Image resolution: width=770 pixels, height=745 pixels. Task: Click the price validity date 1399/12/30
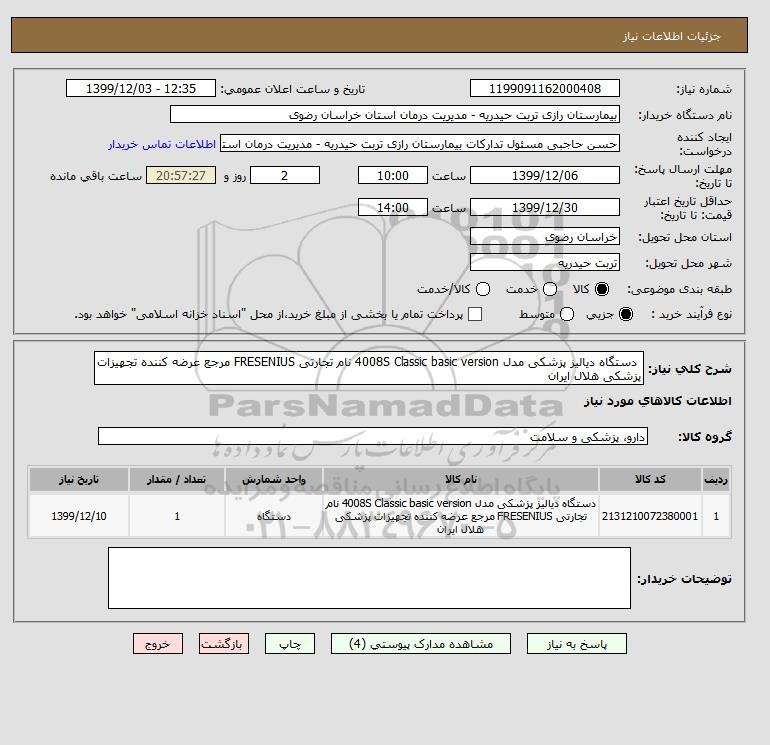click(x=545, y=207)
